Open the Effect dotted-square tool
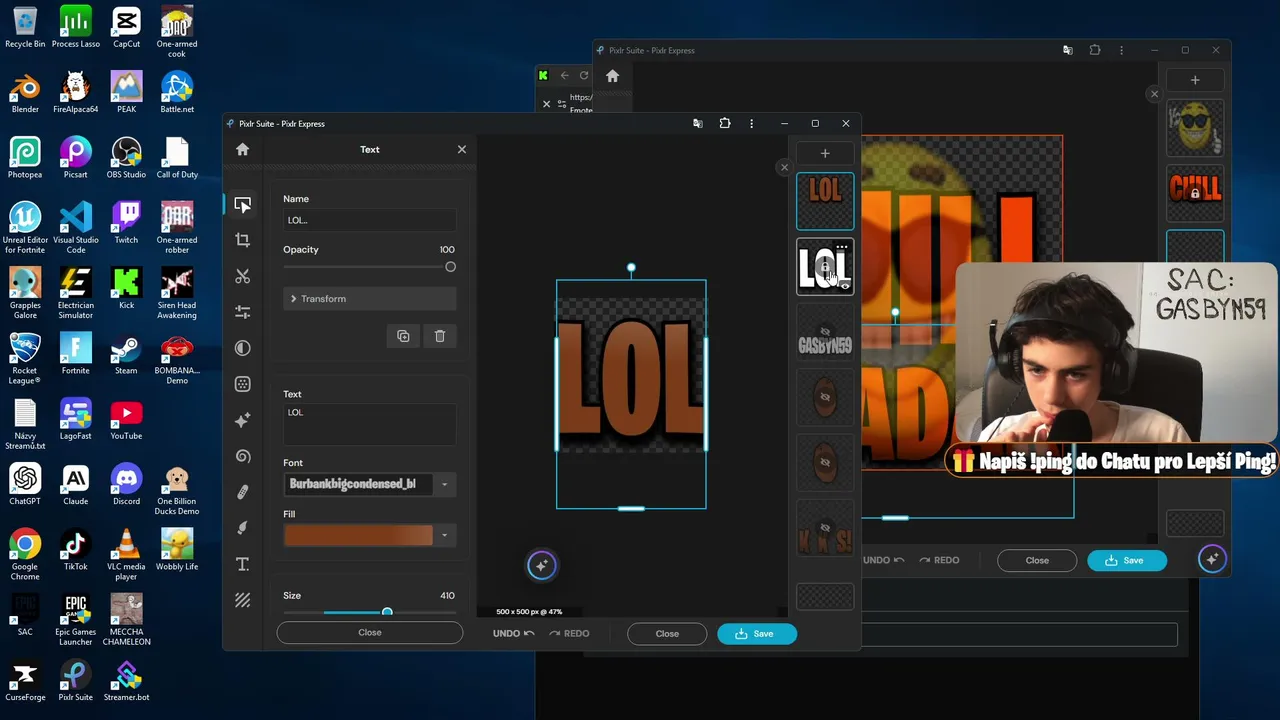1280x720 pixels. point(242,384)
